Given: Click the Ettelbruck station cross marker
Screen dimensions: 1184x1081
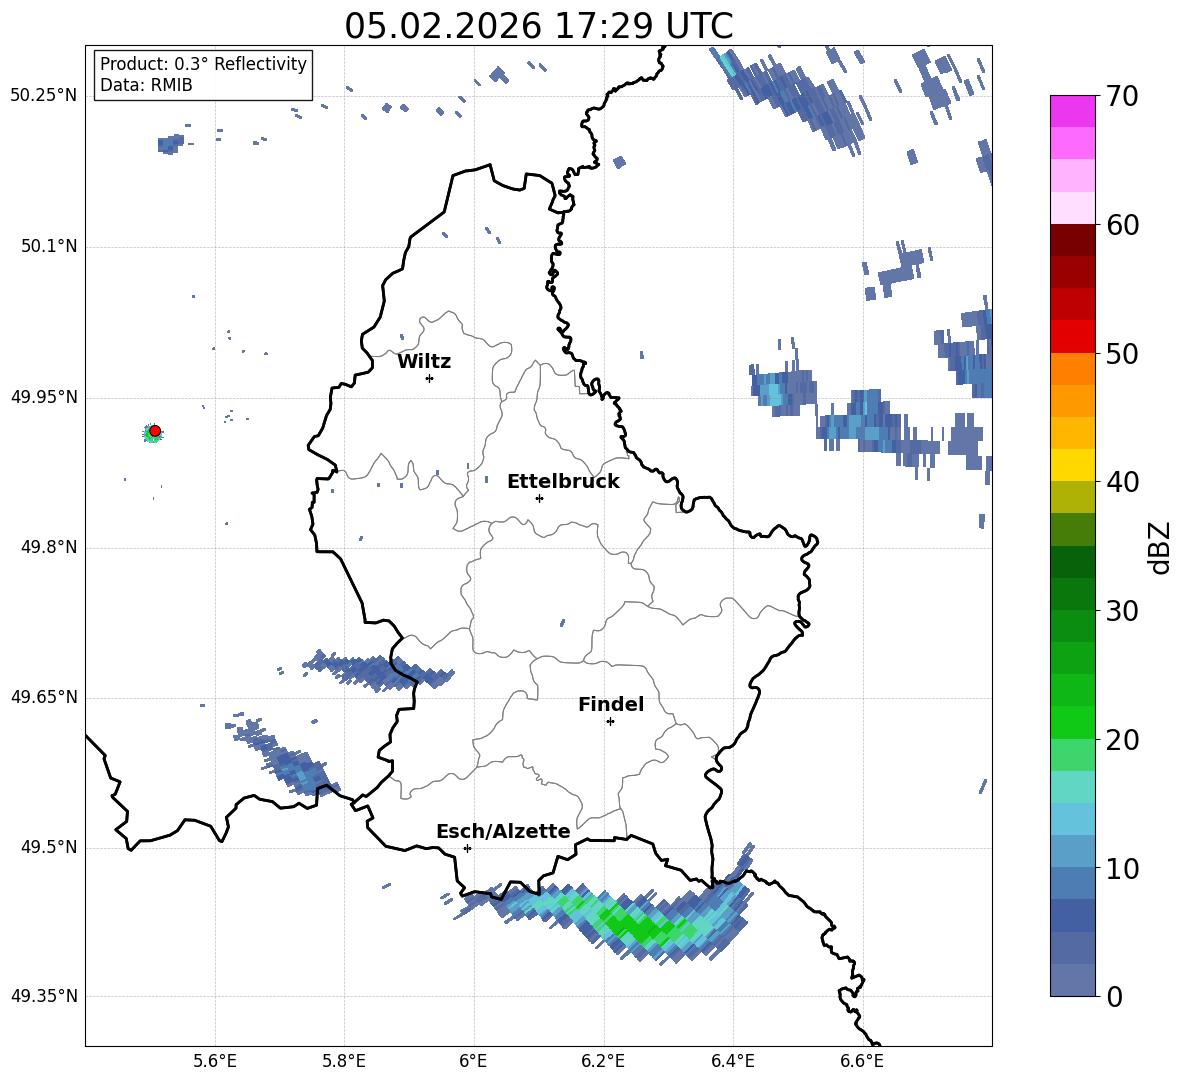Looking at the screenshot, I should pos(539,498).
